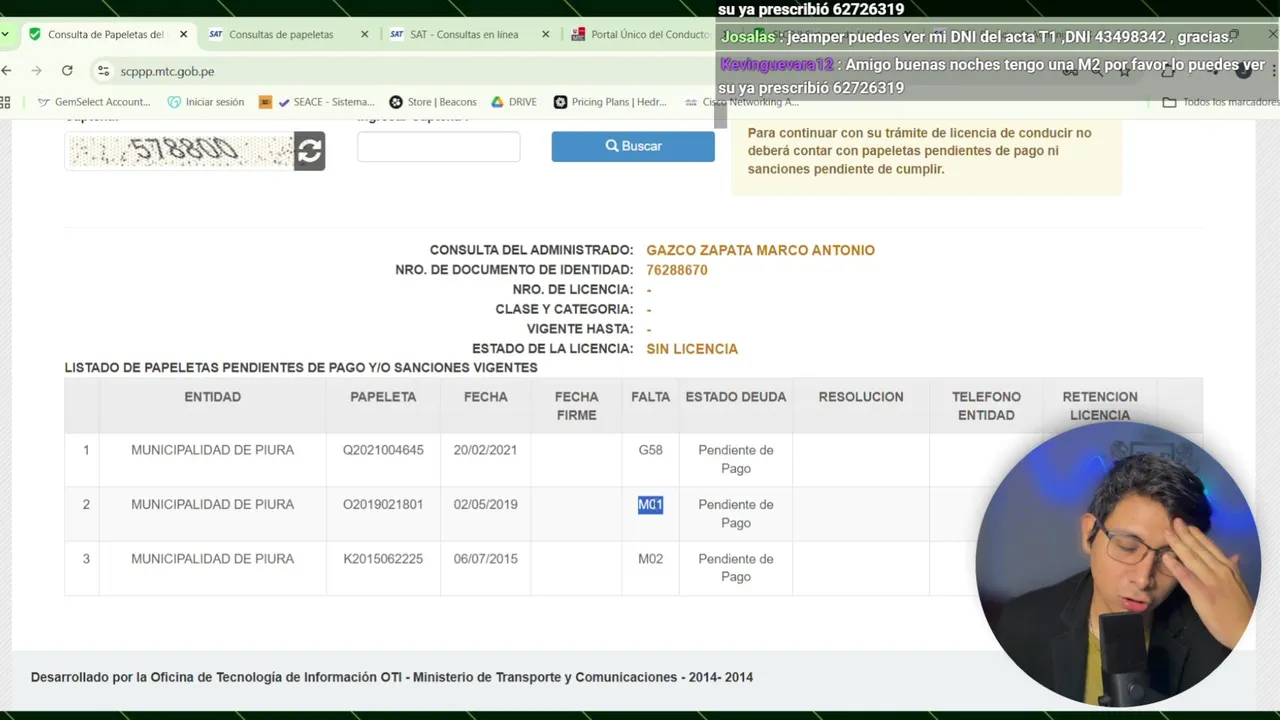The height and width of the screenshot is (720, 1280).
Task: Click the SIN LICENCIA status text
Action: 692,349
